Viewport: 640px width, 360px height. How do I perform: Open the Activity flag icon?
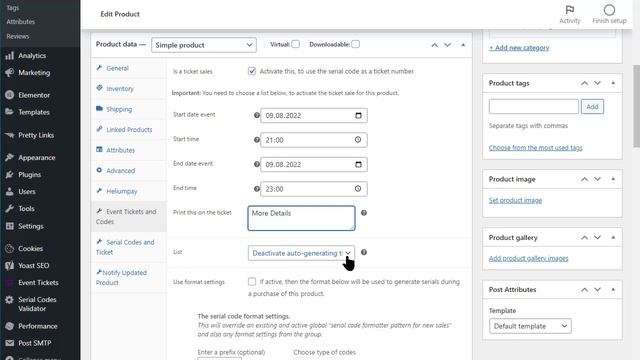(569, 10)
